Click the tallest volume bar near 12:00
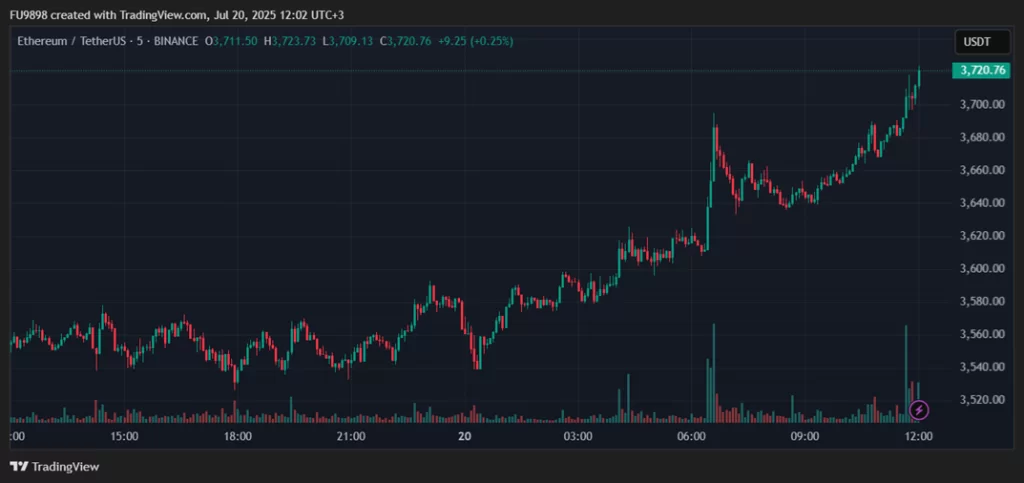Screen dimensions: 1024x483 (906, 373)
